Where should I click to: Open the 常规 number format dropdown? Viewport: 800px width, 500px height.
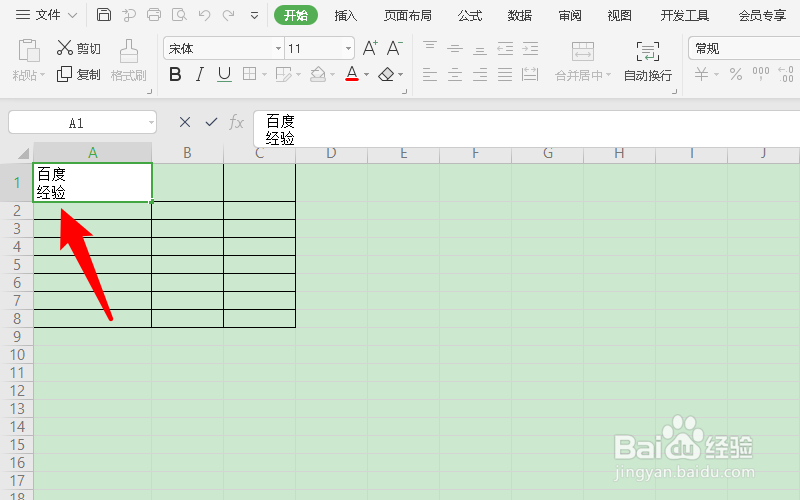tap(744, 48)
